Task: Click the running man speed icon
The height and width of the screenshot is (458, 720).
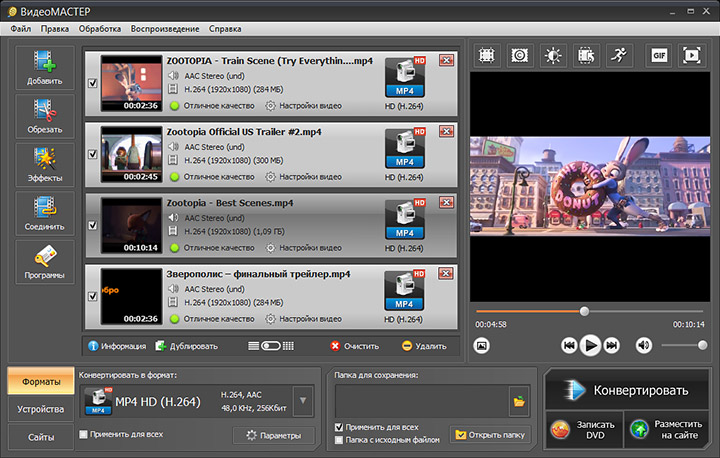Action: coord(619,56)
